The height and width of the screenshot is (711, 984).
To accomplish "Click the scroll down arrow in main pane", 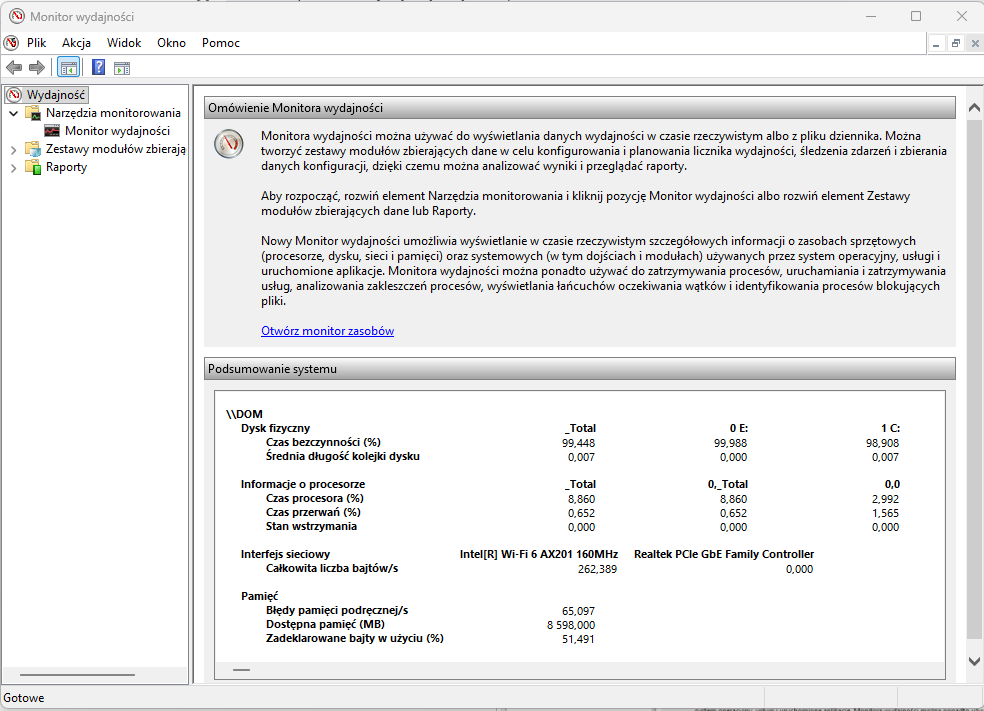I will 975,661.
